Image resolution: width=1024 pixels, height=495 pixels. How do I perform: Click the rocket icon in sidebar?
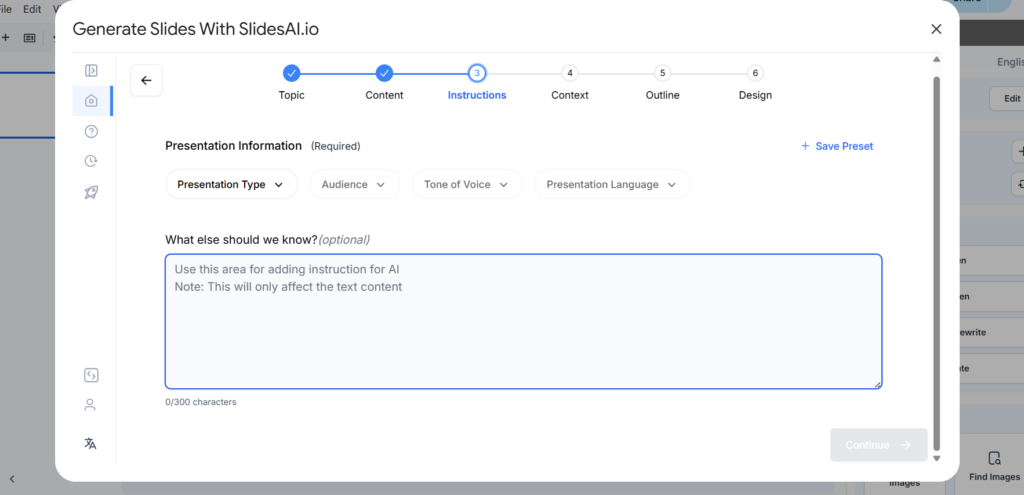coord(91,192)
